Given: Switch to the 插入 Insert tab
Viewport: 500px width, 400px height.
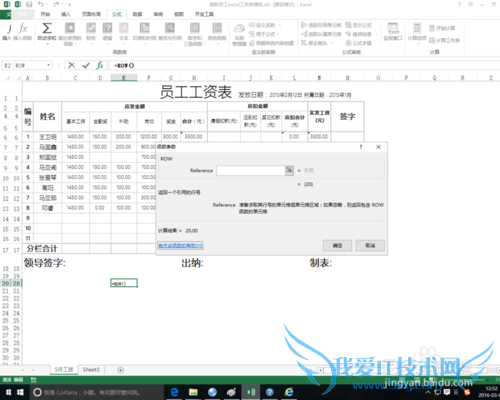Looking at the screenshot, I should click(x=66, y=14).
